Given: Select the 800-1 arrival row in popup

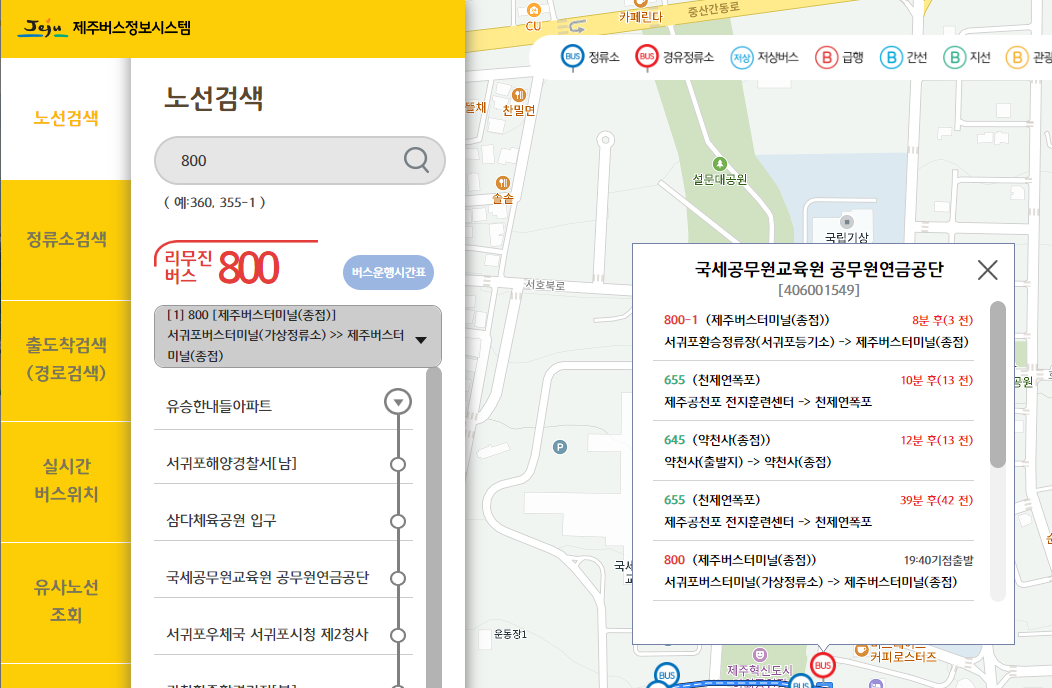Looking at the screenshot, I should [x=813, y=331].
